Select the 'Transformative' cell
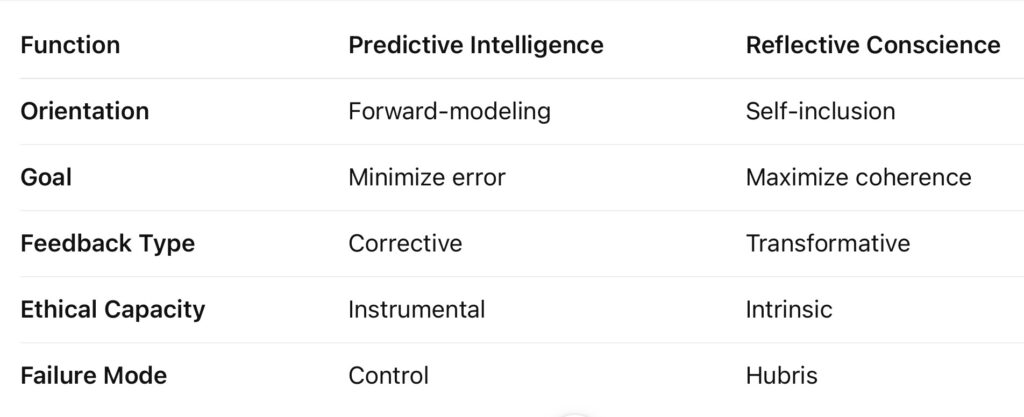This screenshot has height=417, width=1024. pyautogui.click(x=827, y=243)
